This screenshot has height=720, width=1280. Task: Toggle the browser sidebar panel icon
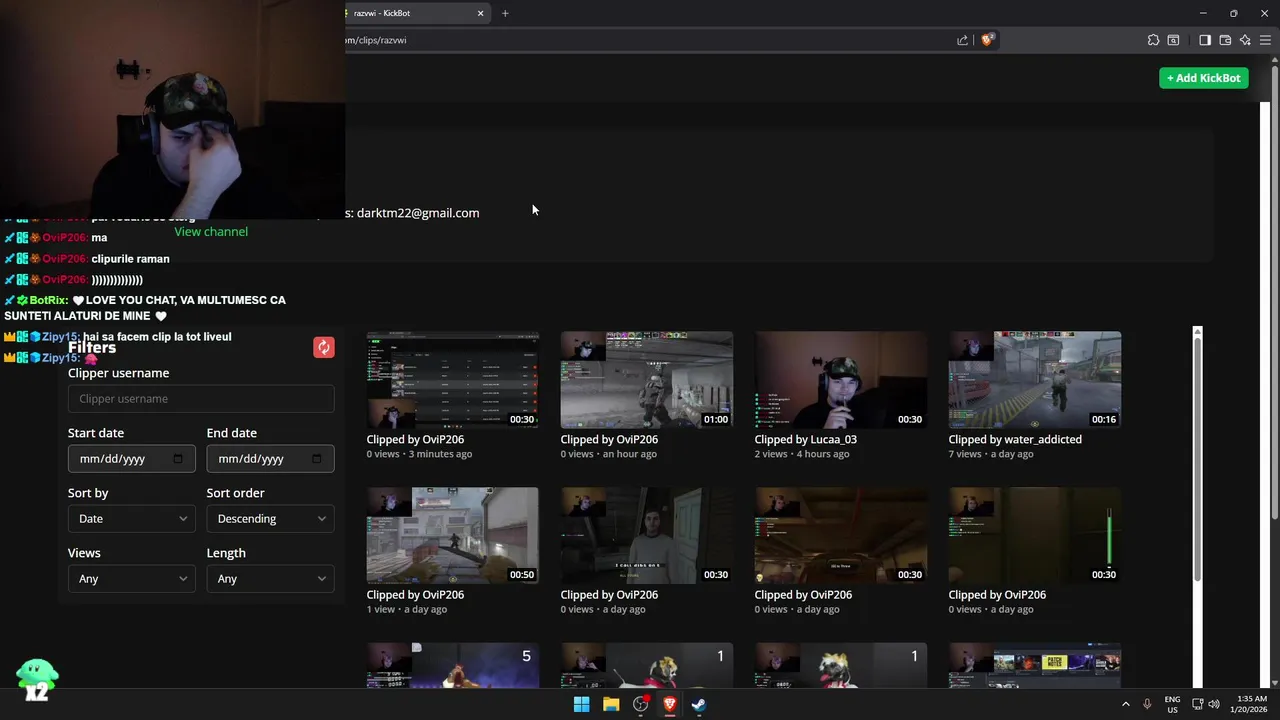(1205, 40)
